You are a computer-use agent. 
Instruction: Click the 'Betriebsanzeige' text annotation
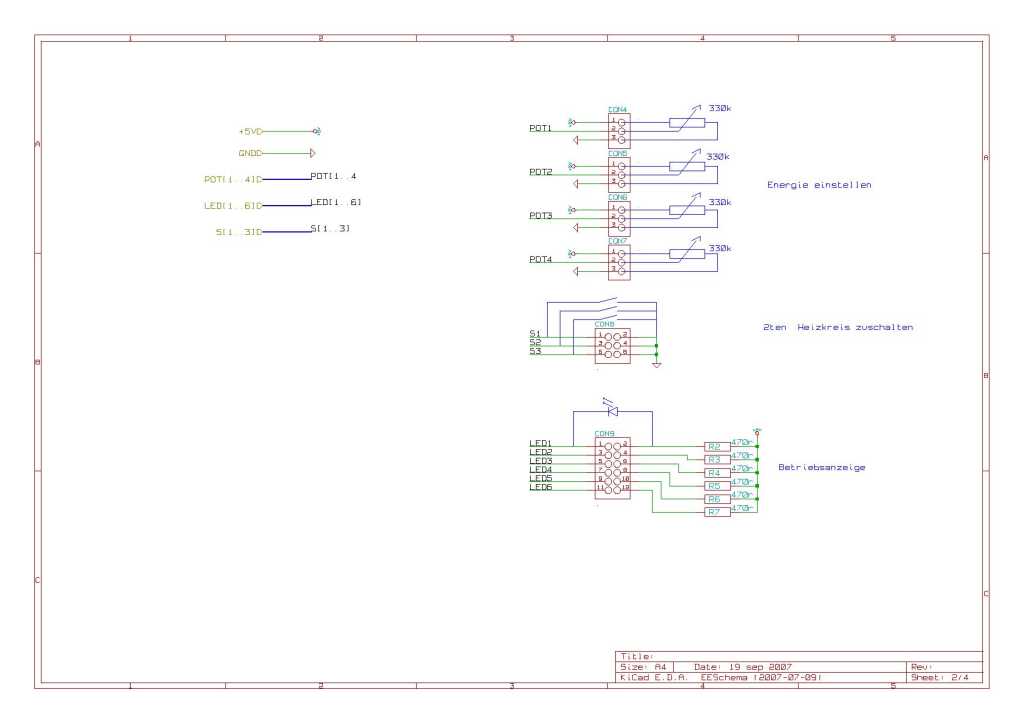point(822,467)
